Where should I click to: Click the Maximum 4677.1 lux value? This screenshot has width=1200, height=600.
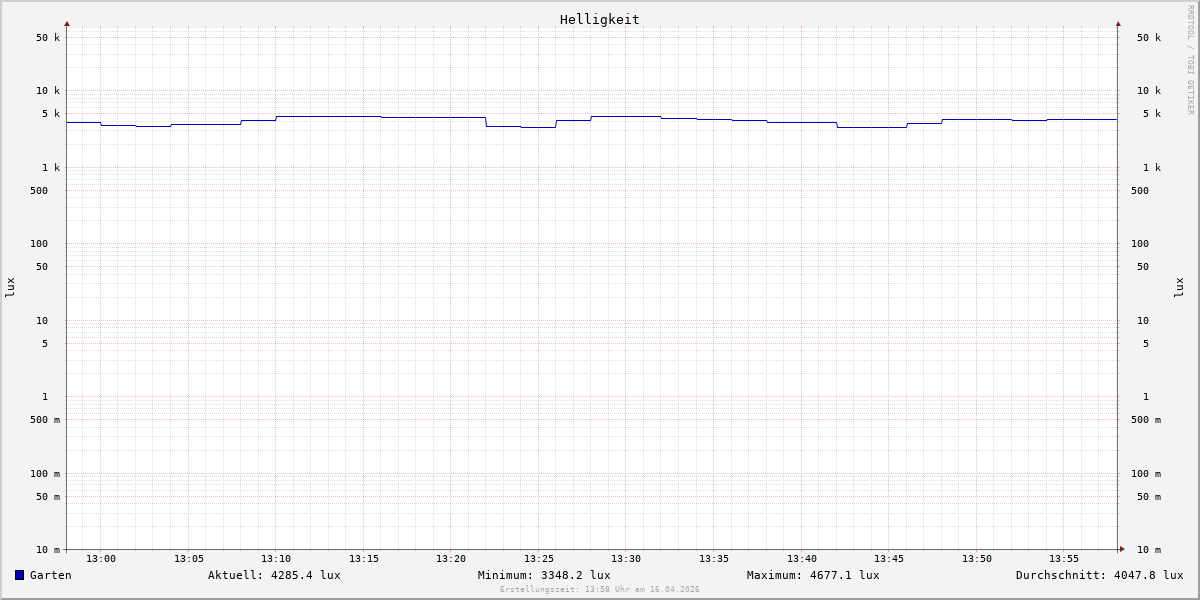click(813, 575)
